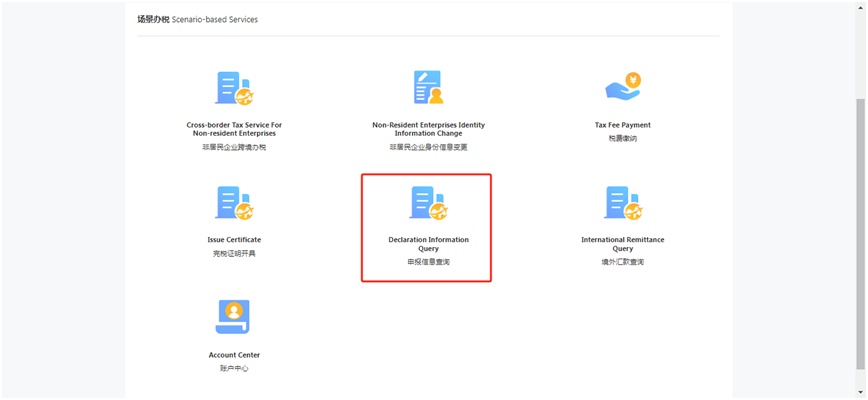
Task: Click Chinese caption 账户中心
Action: coord(234,368)
